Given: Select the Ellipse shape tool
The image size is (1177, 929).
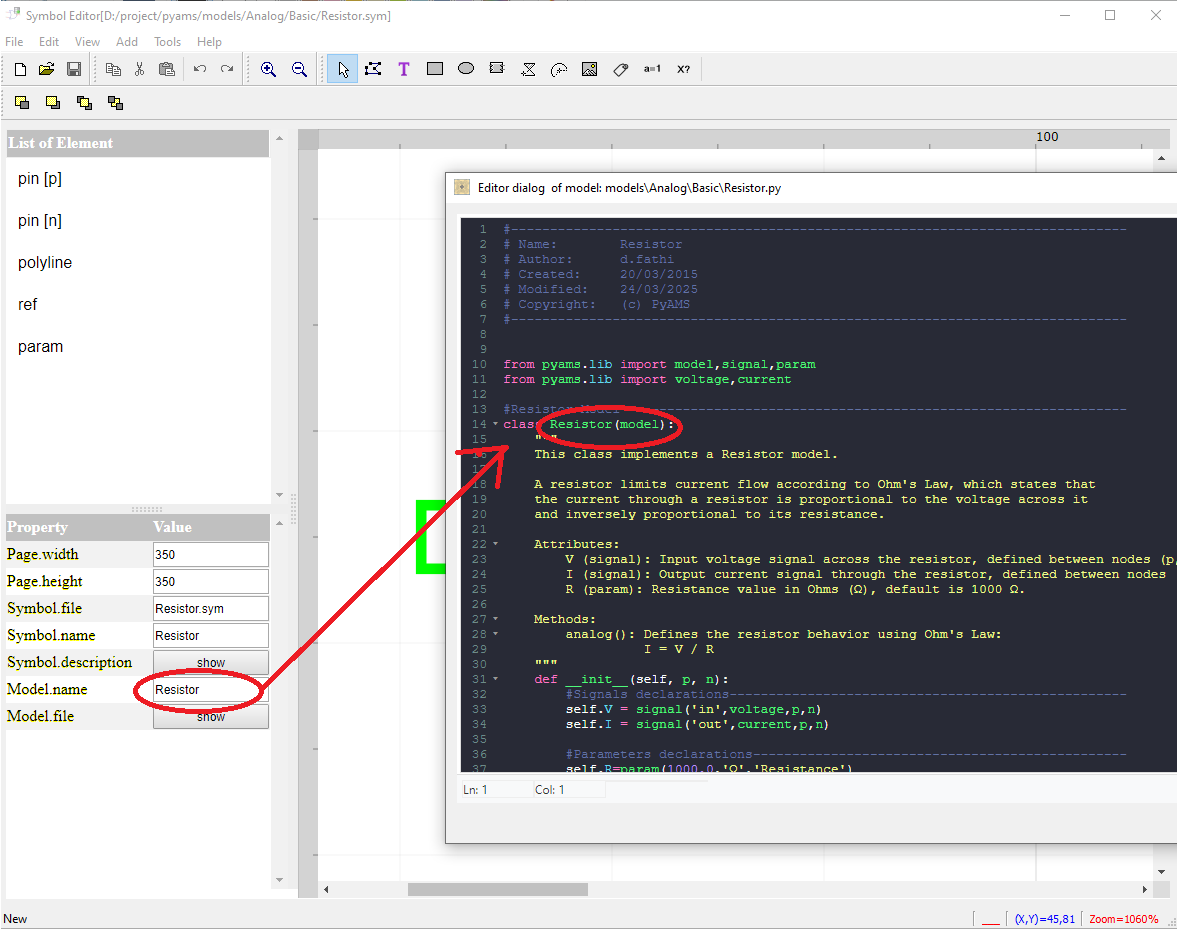Looking at the screenshot, I should point(466,69).
